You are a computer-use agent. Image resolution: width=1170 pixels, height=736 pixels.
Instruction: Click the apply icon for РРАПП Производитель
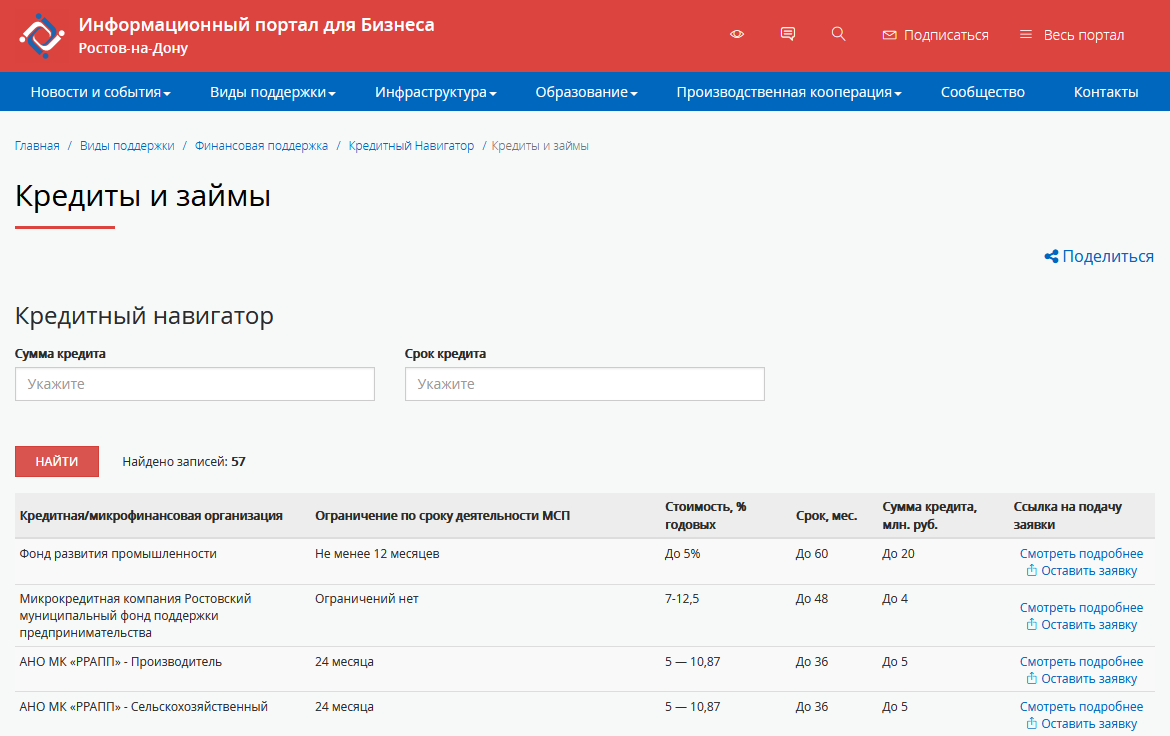[1031, 679]
